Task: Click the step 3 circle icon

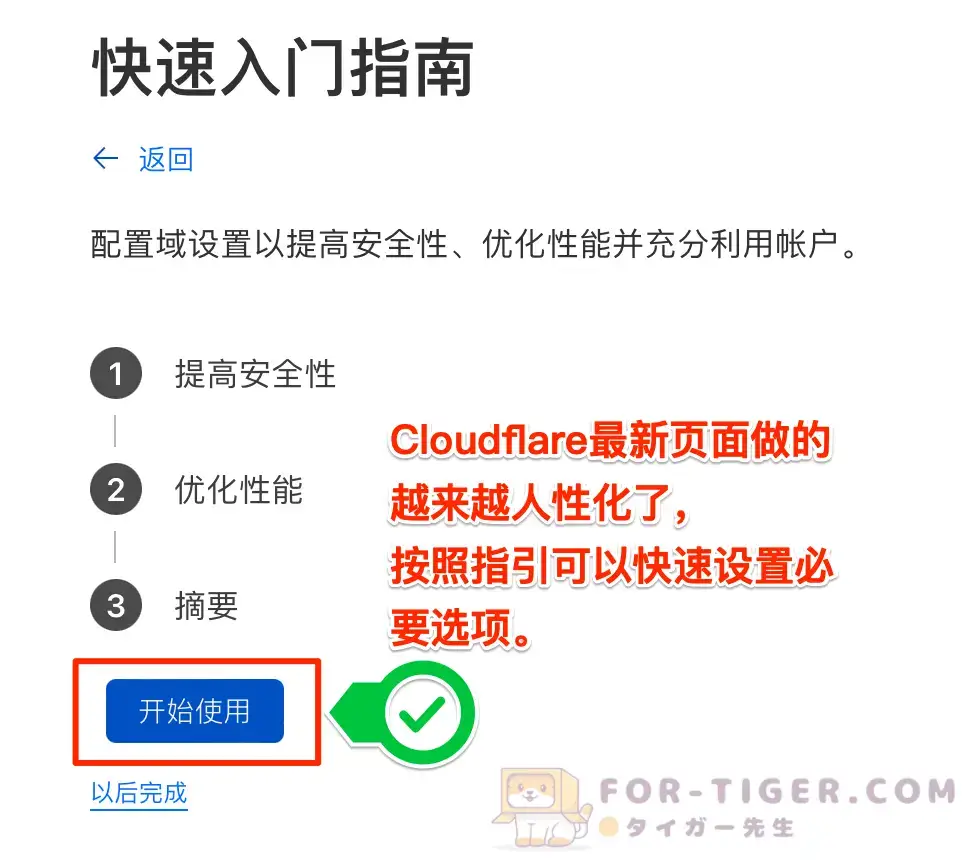Action: (116, 604)
